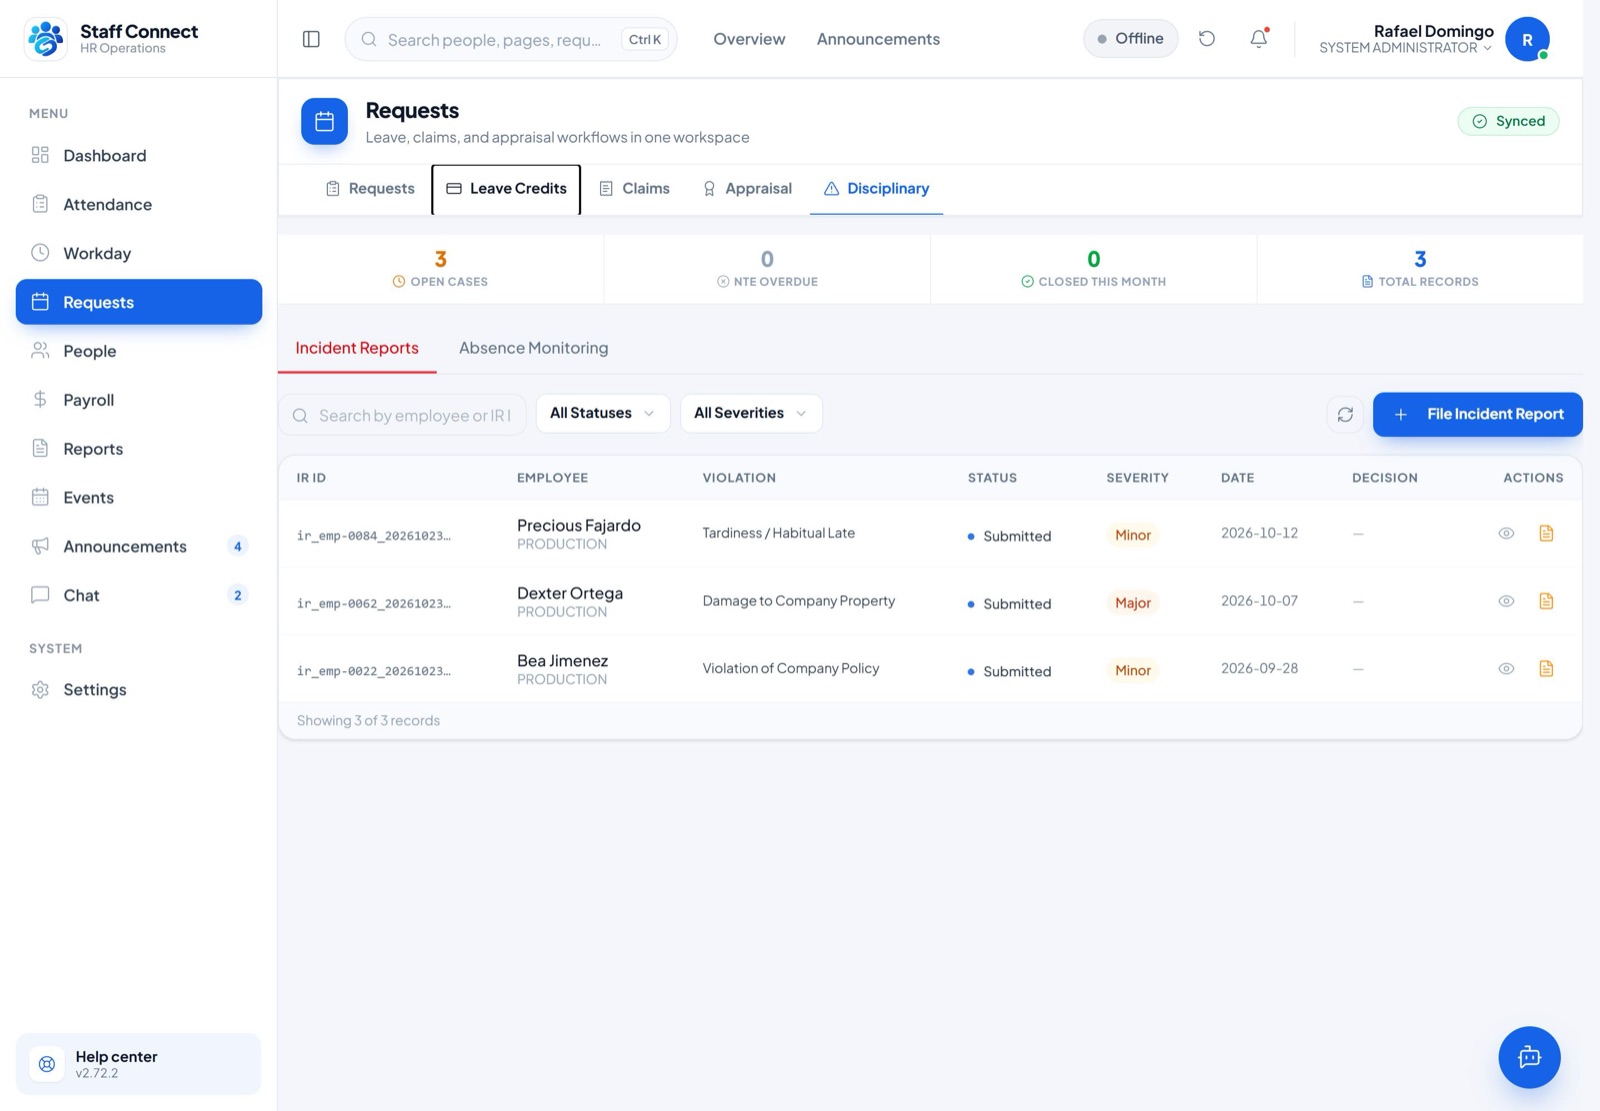1600x1111 pixels.
Task: Click the user avatar R
Action: (x=1527, y=39)
